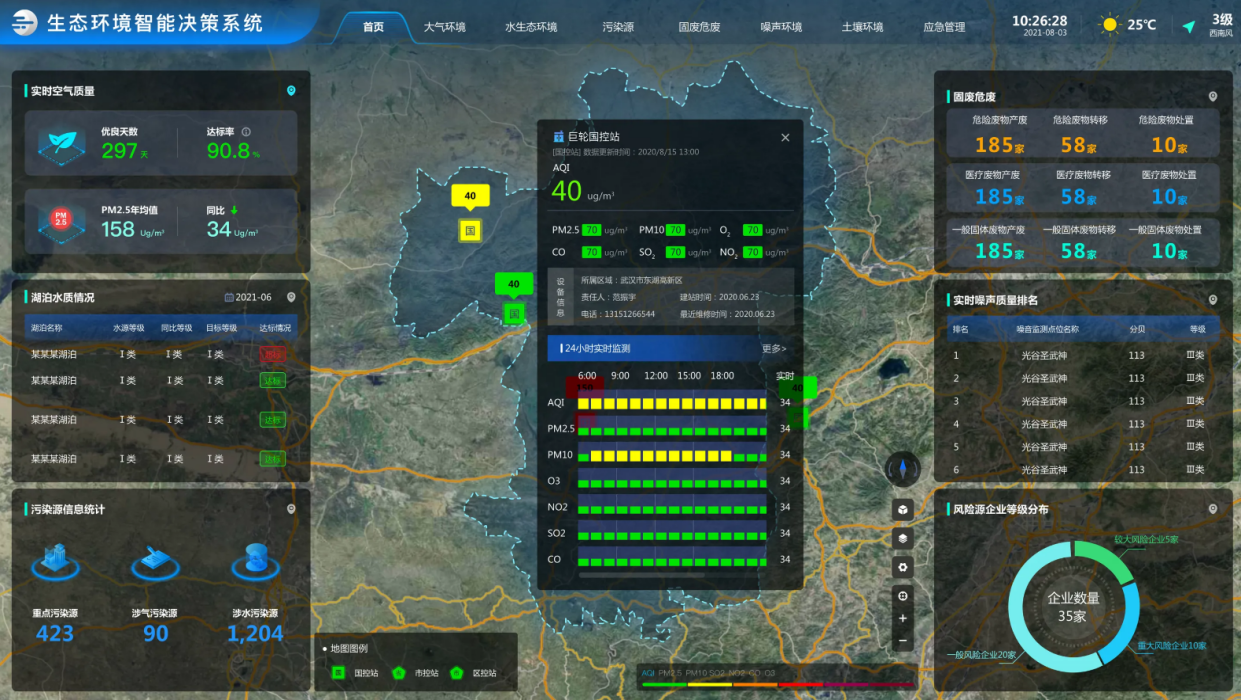1241x700 pixels.
Task: Click location pin on 实时空气质量 panel
Action: [x=291, y=91]
